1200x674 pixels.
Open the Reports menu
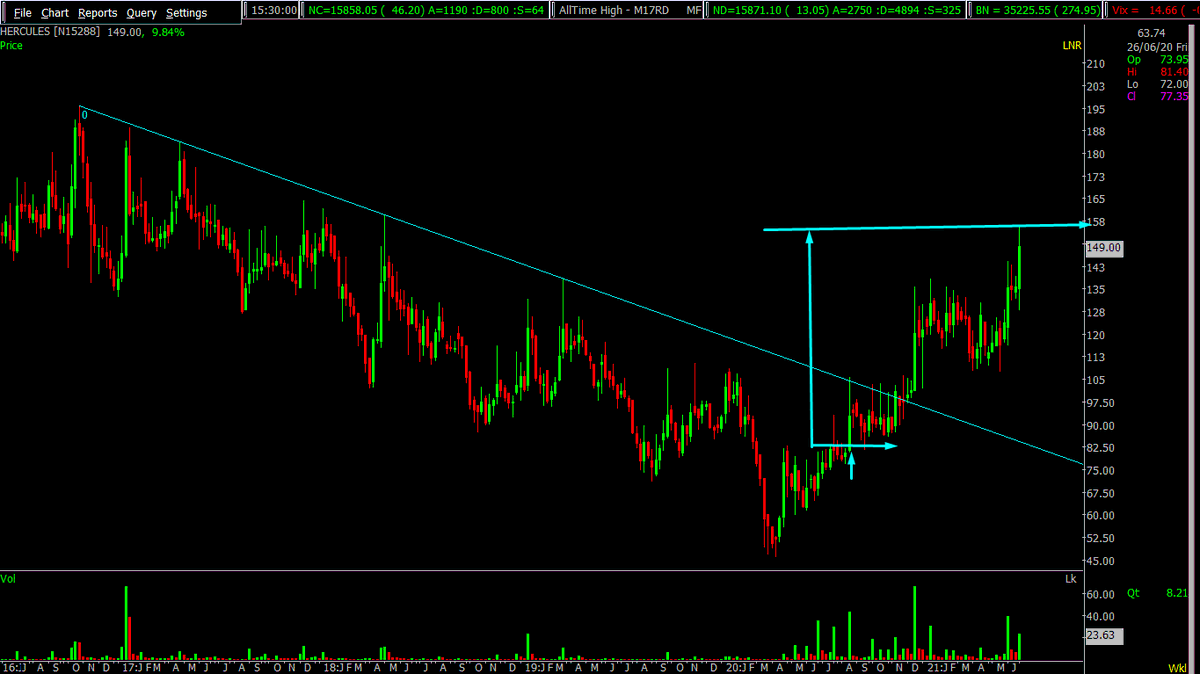point(98,13)
